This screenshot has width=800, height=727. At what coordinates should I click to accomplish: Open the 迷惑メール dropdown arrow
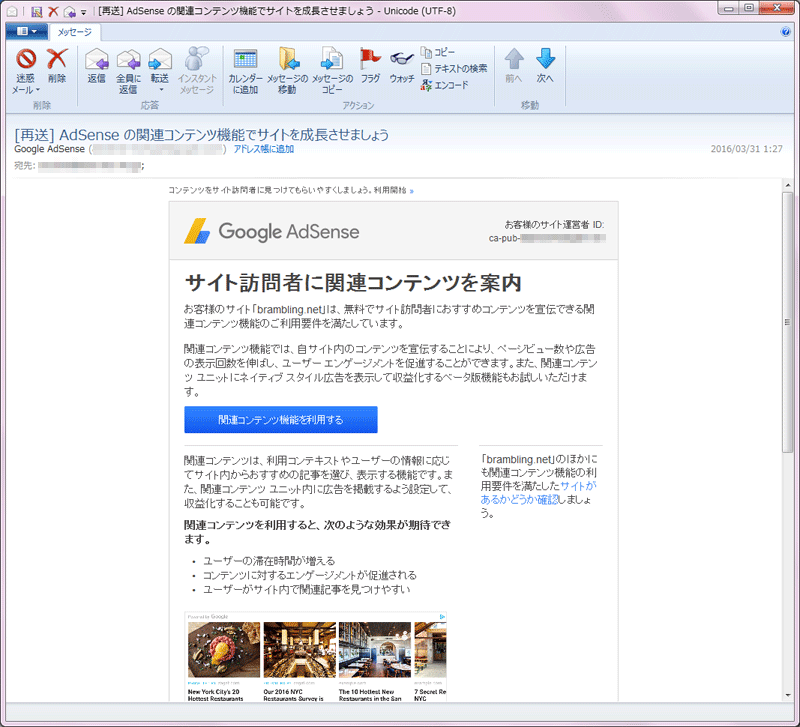point(37,90)
